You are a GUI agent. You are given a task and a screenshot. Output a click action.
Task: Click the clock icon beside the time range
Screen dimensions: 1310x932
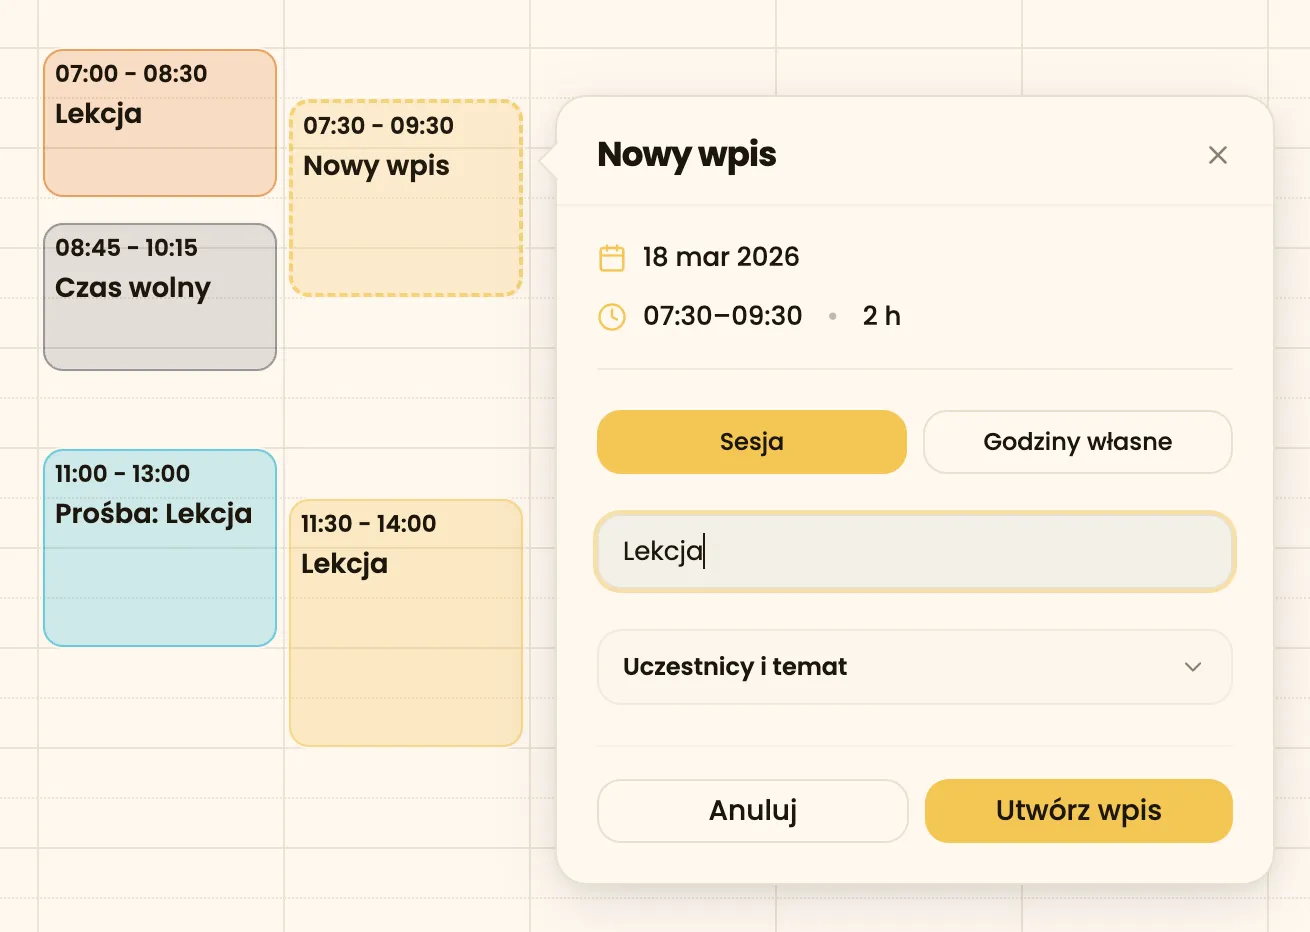[x=612, y=317]
